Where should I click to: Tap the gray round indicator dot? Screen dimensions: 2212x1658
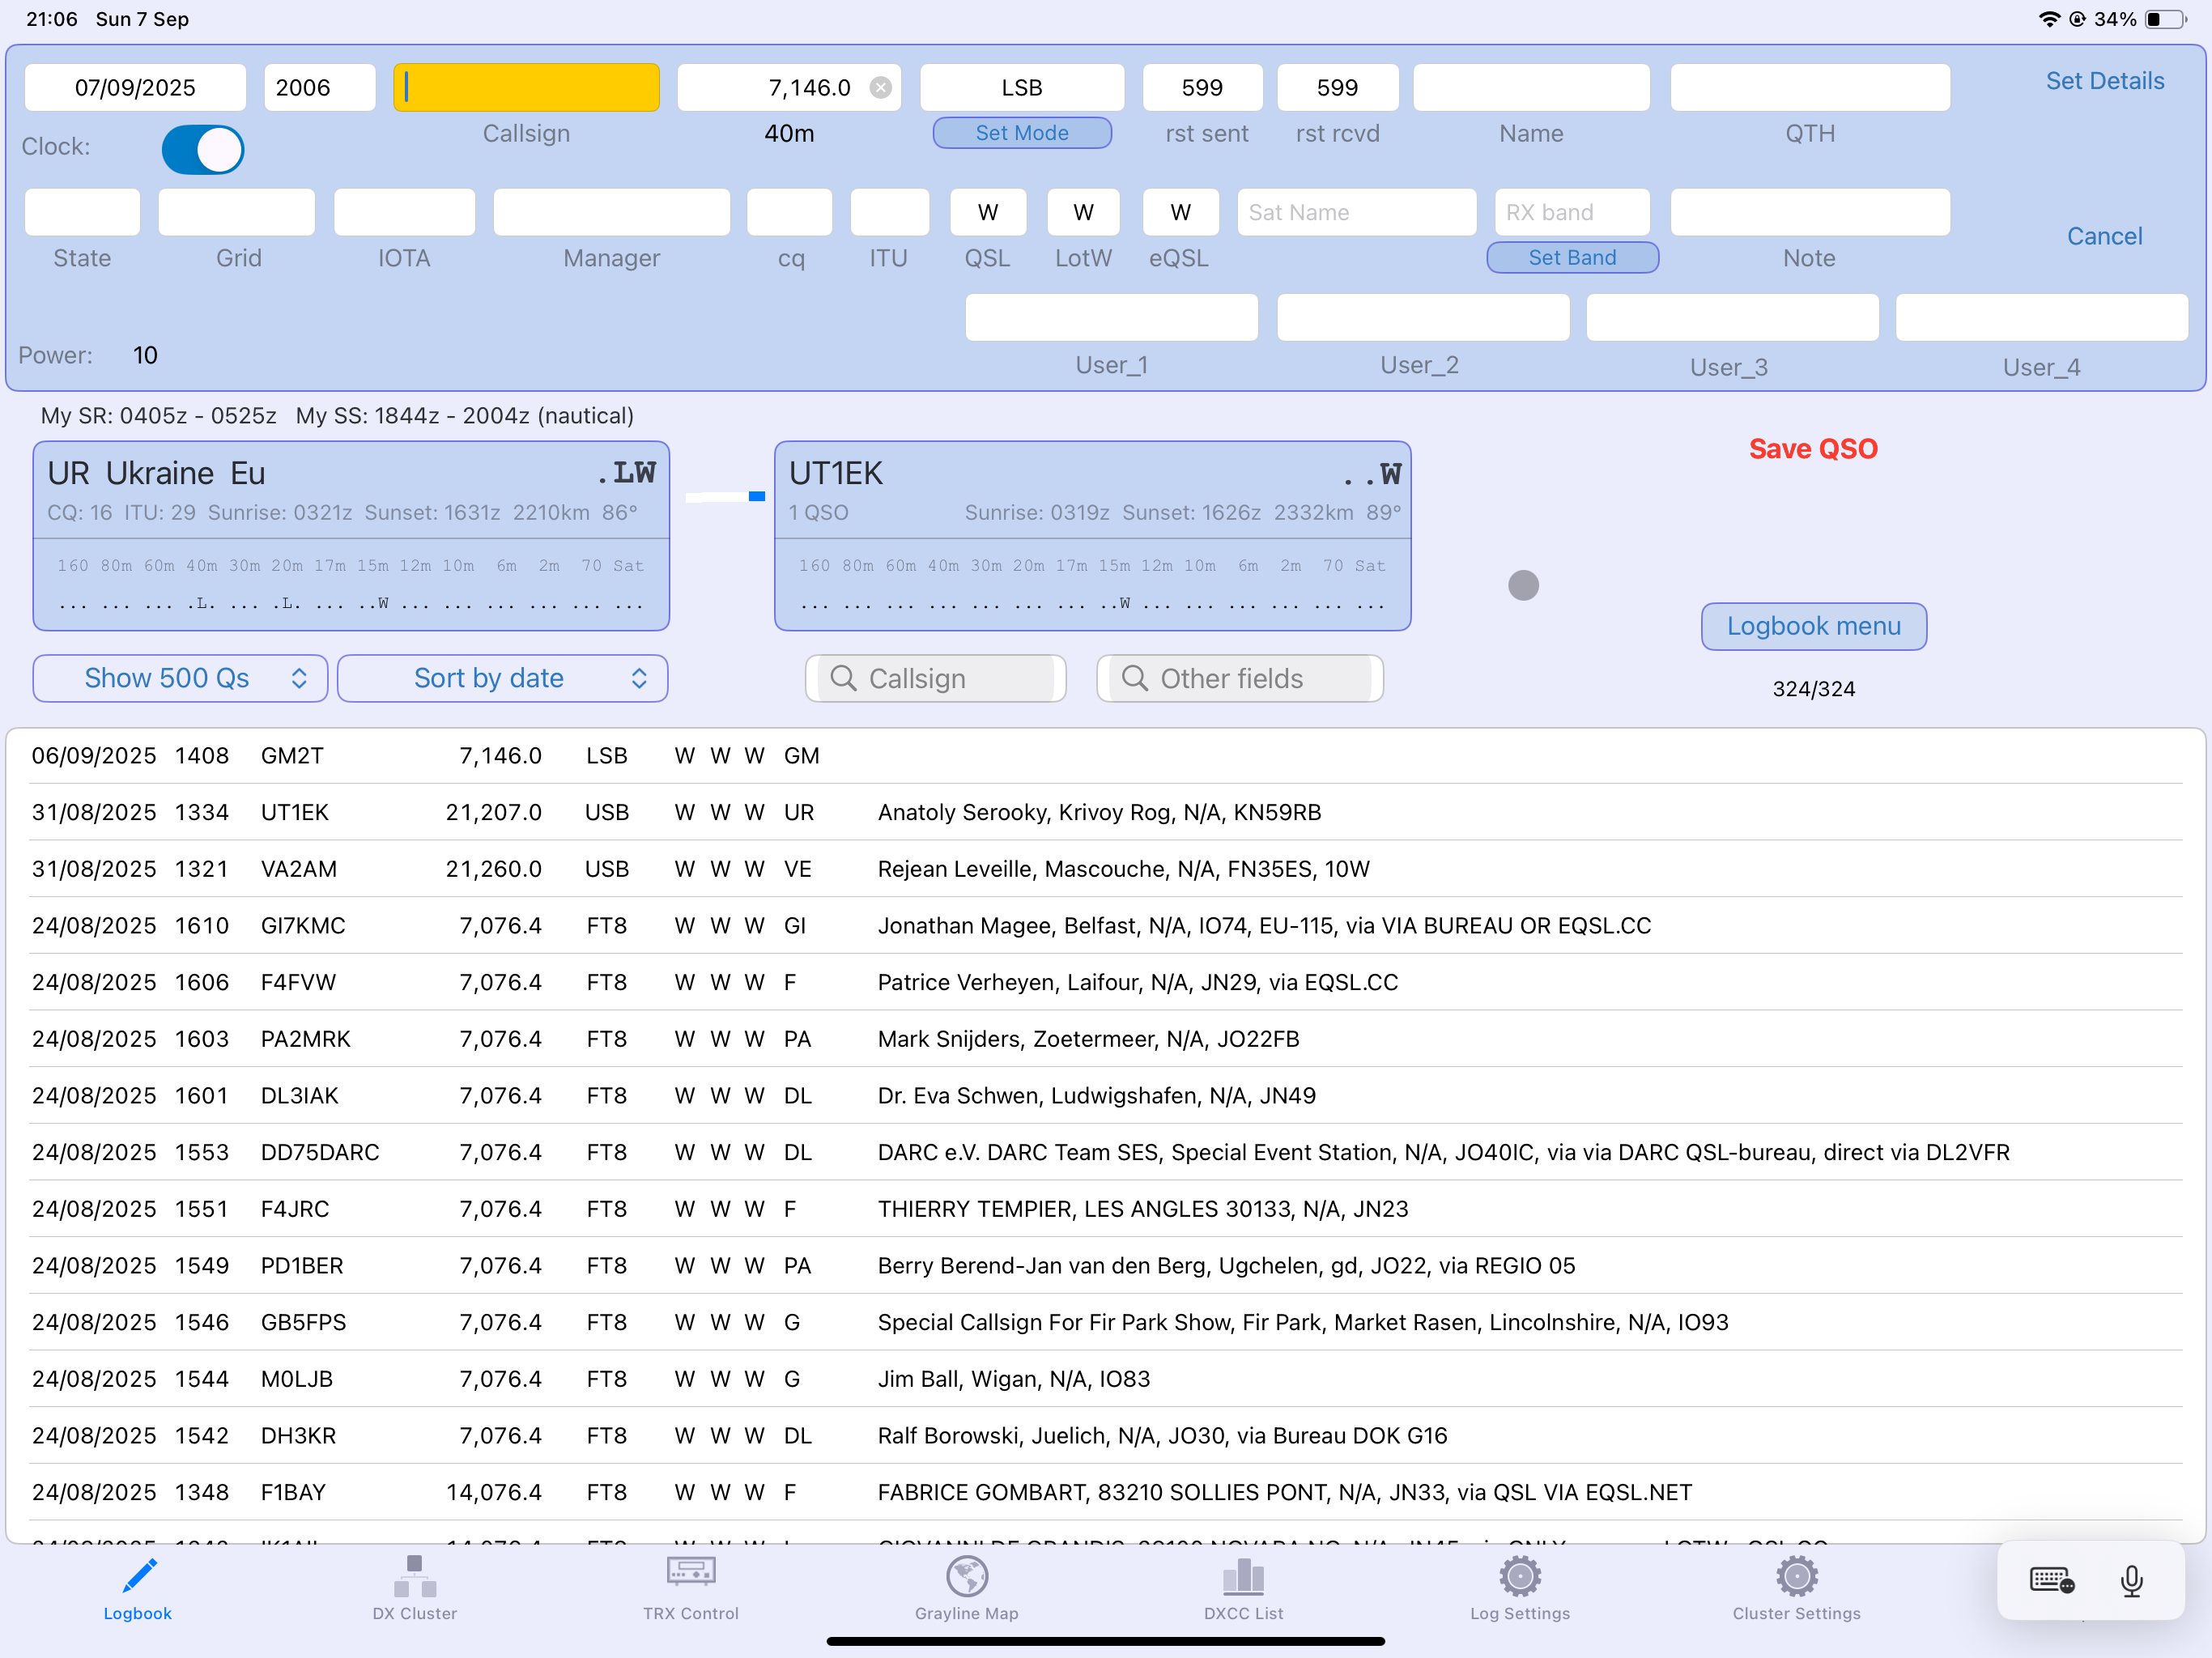(x=1523, y=585)
